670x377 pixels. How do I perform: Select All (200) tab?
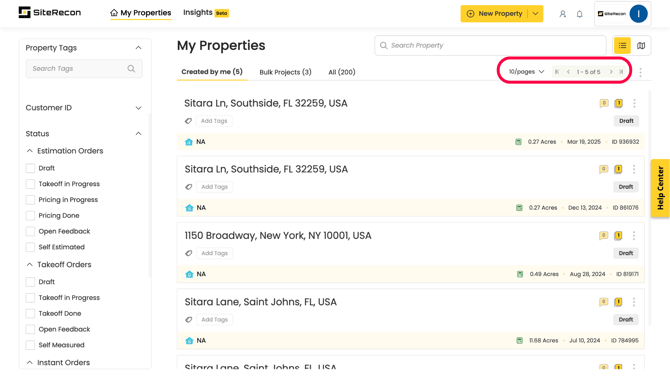coord(342,72)
